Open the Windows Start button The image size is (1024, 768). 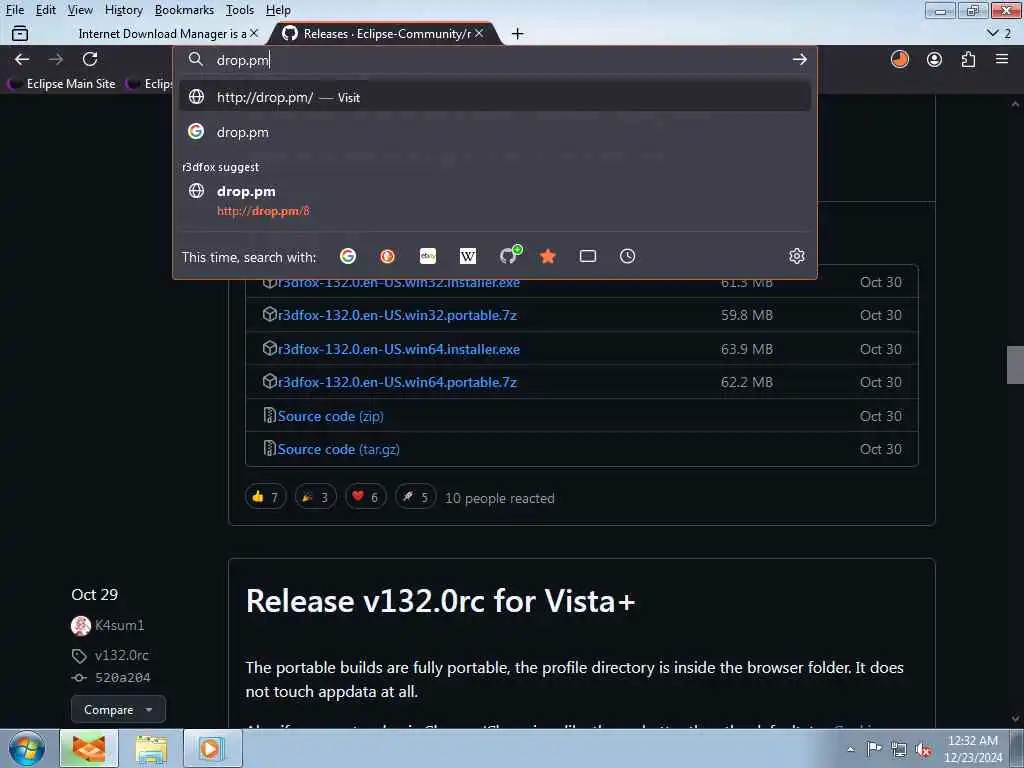[27, 748]
